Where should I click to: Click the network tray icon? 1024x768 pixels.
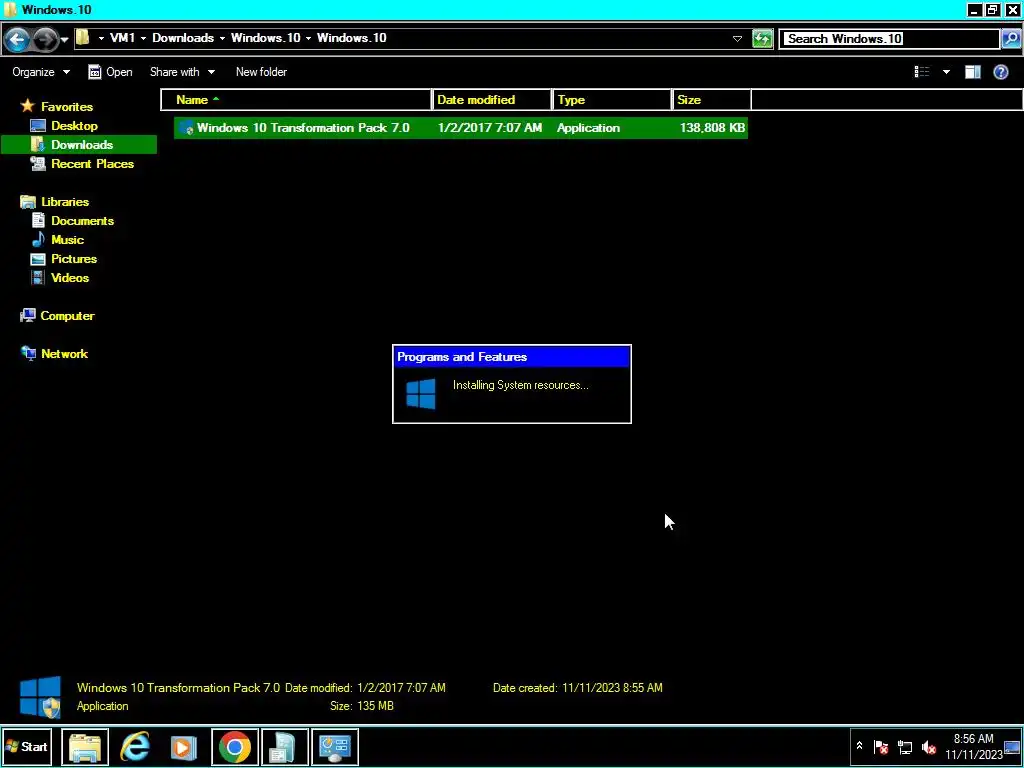[905, 746]
